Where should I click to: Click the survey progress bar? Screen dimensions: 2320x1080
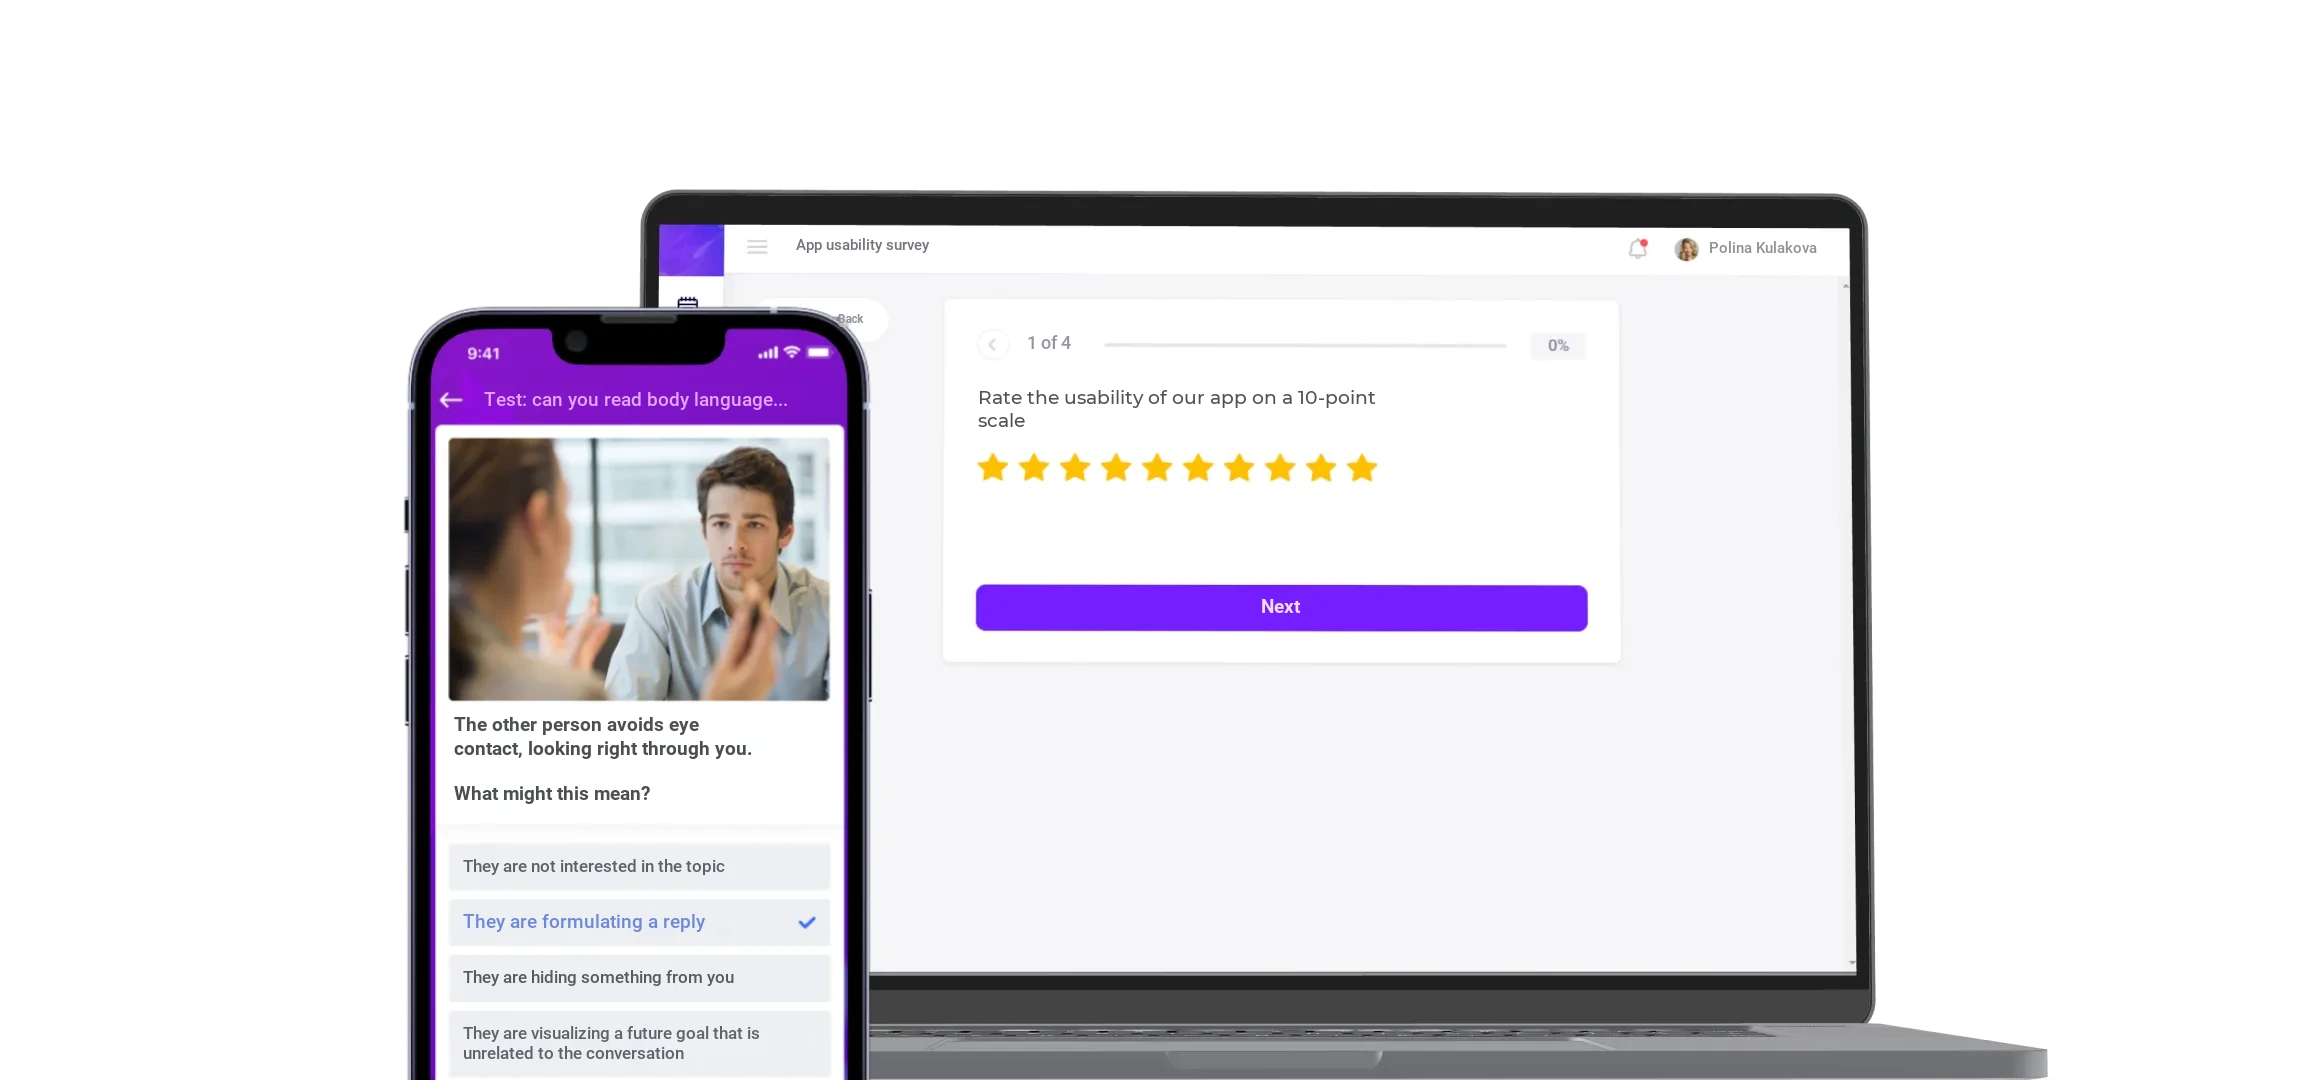[1305, 345]
